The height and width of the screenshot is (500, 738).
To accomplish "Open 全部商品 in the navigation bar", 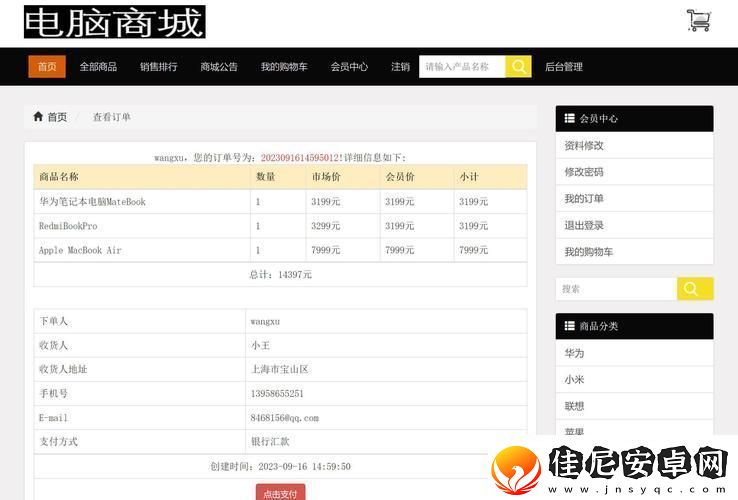I will tap(98, 66).
